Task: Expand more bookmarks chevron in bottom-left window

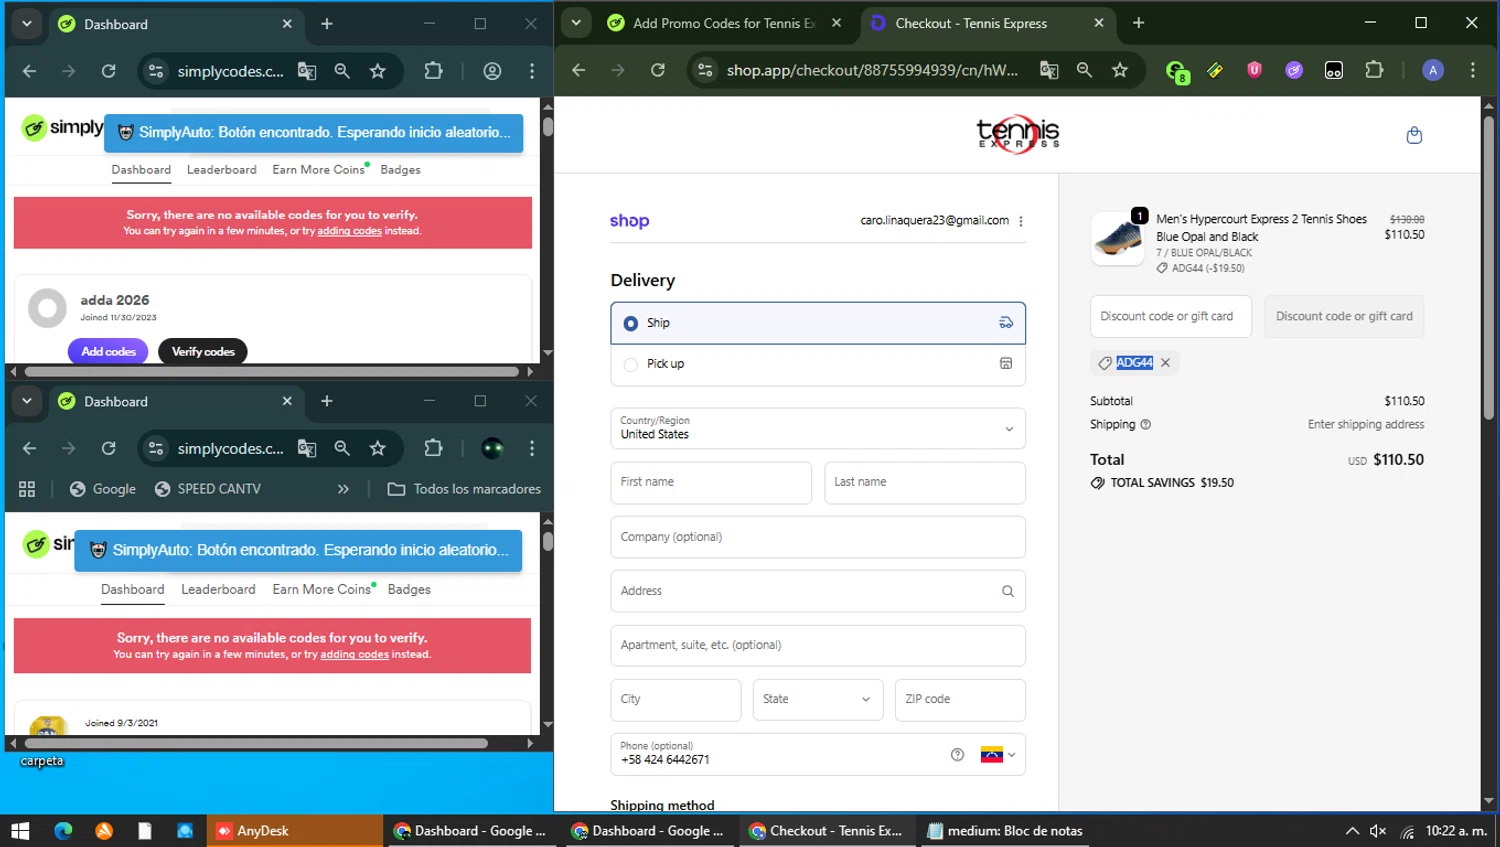Action: (343, 489)
